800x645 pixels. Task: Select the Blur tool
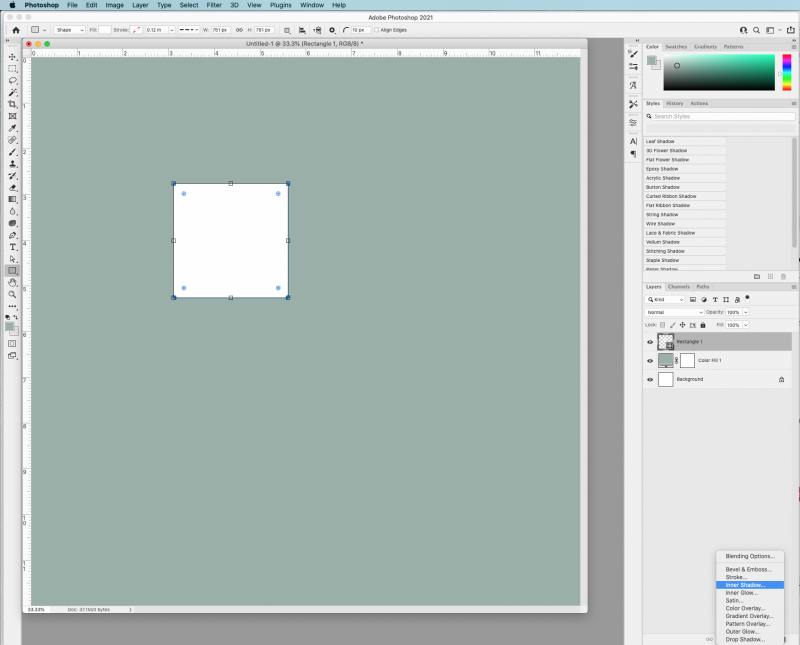click(x=12, y=211)
